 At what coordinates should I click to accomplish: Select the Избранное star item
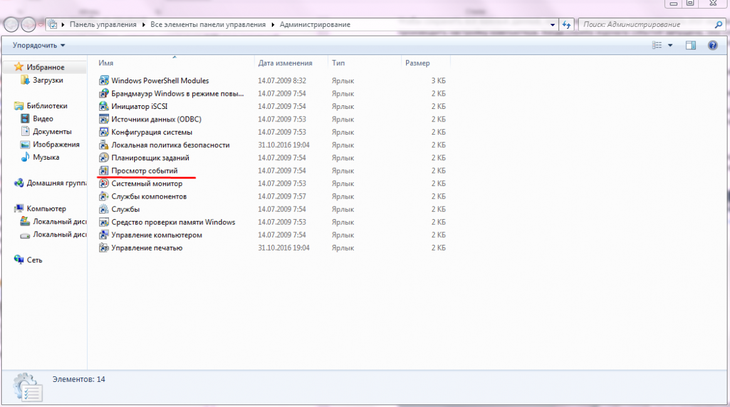pyautogui.click(x=40, y=67)
